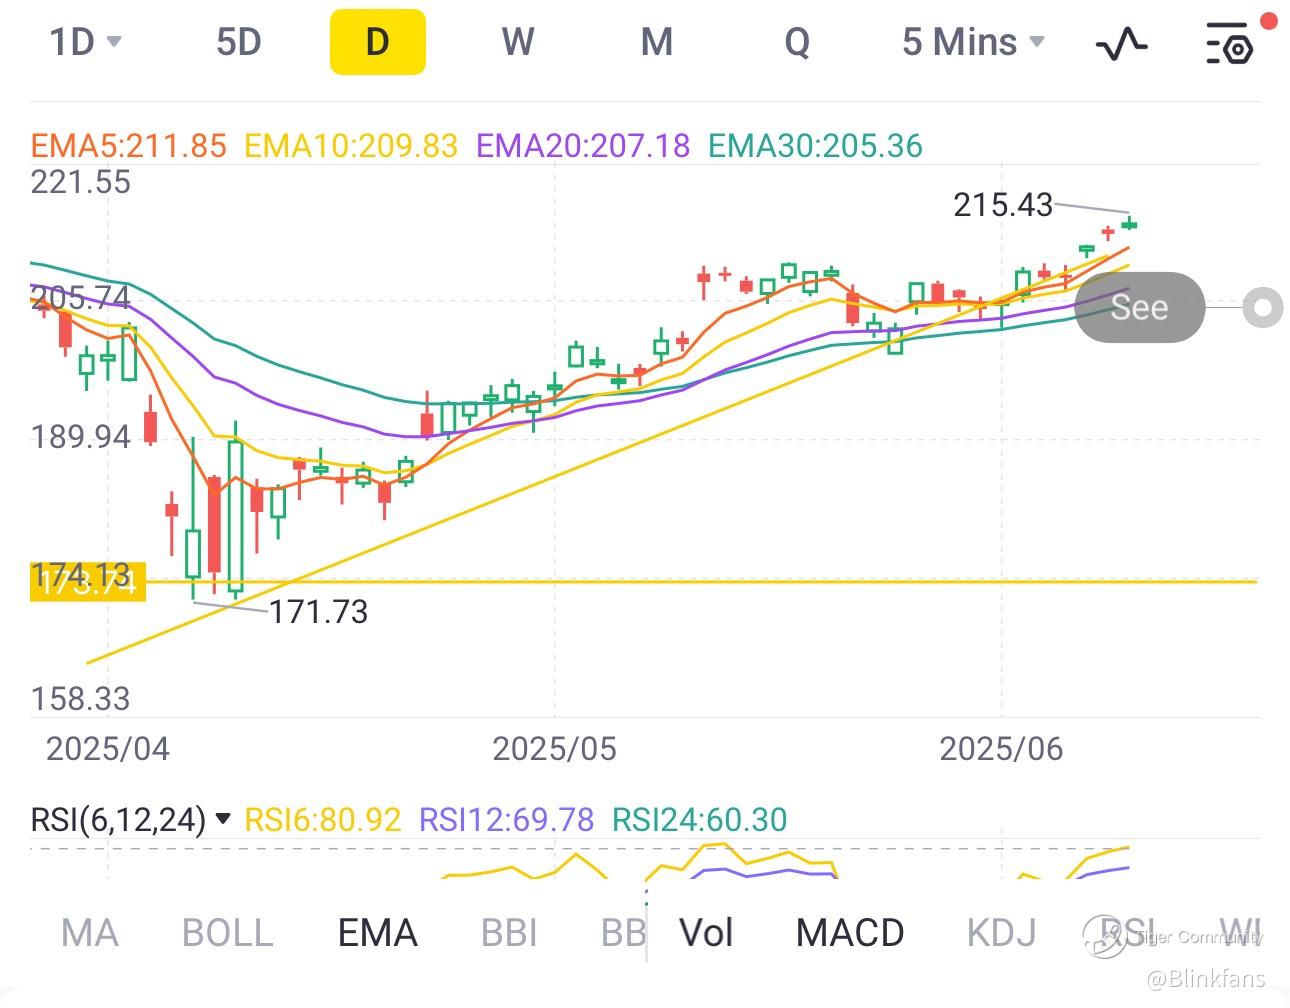The height and width of the screenshot is (1008, 1290).
Task: Tap the Tiger Community watermark logo
Action: 1104,936
